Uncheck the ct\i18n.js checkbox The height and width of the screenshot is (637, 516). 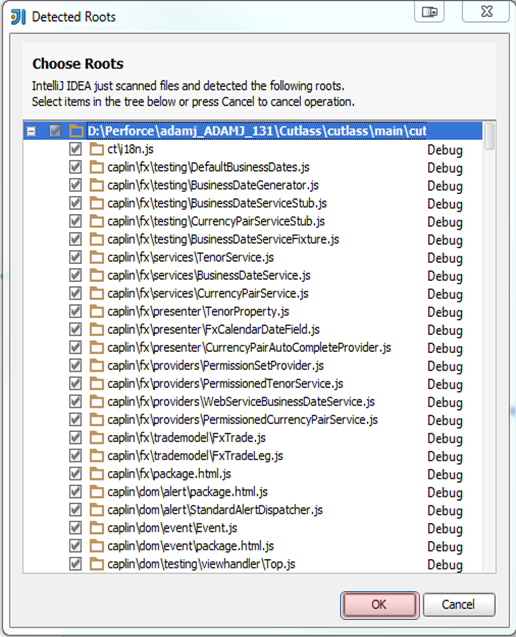pyautogui.click(x=75, y=149)
